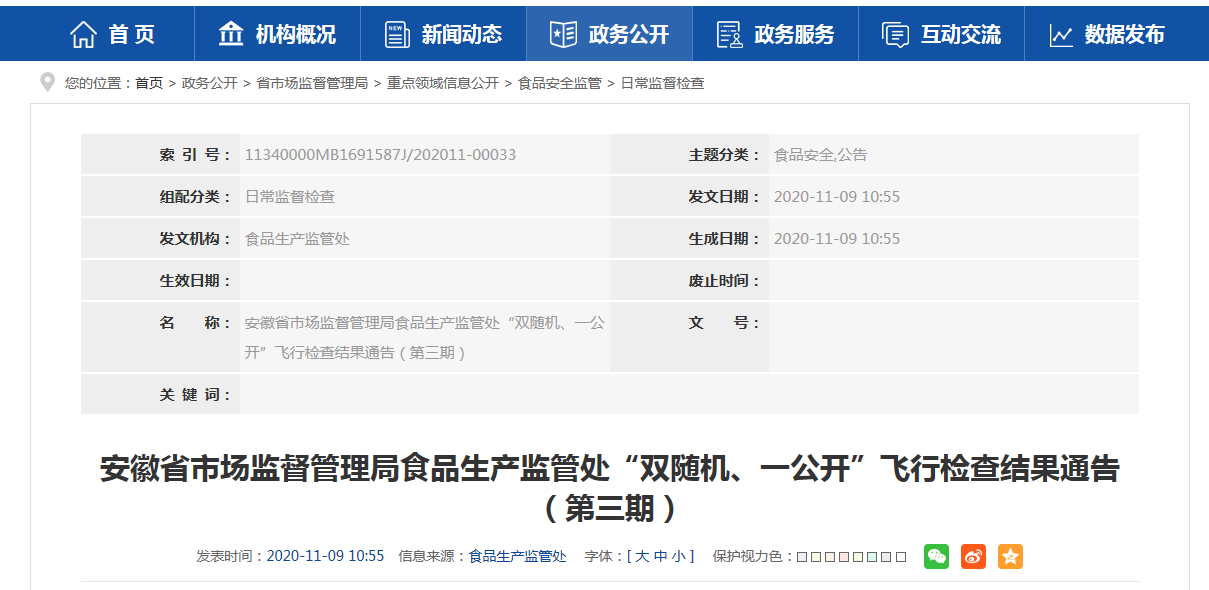Open breadcrumb link 重点领域信息公开
Screen dimensions: 1209x590
pyautogui.click(x=443, y=83)
